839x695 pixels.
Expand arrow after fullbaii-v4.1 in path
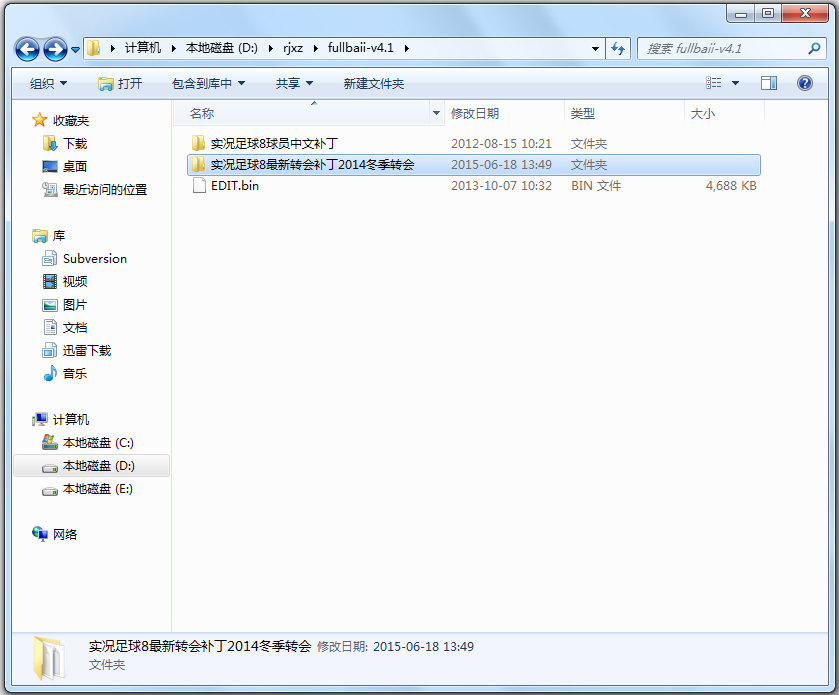point(407,48)
